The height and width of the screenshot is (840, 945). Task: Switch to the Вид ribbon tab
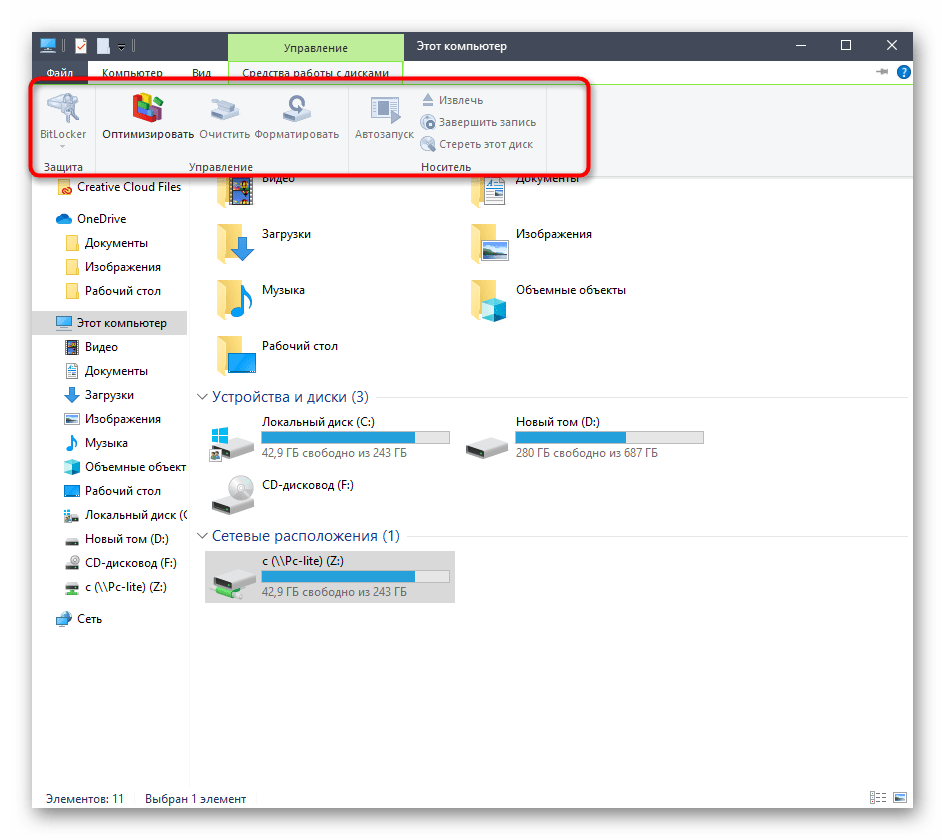201,73
